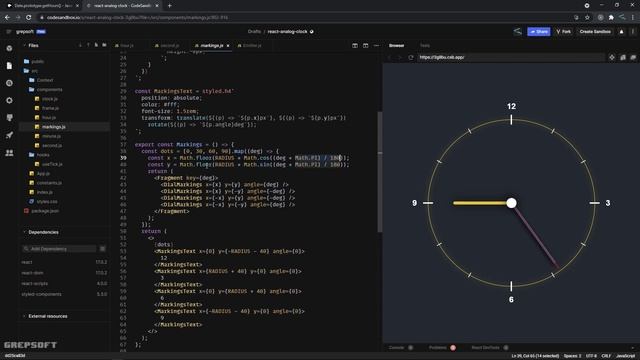Screen dimensions: 640x360
Task: Click the notifications bell icon
Action: [622, 31]
